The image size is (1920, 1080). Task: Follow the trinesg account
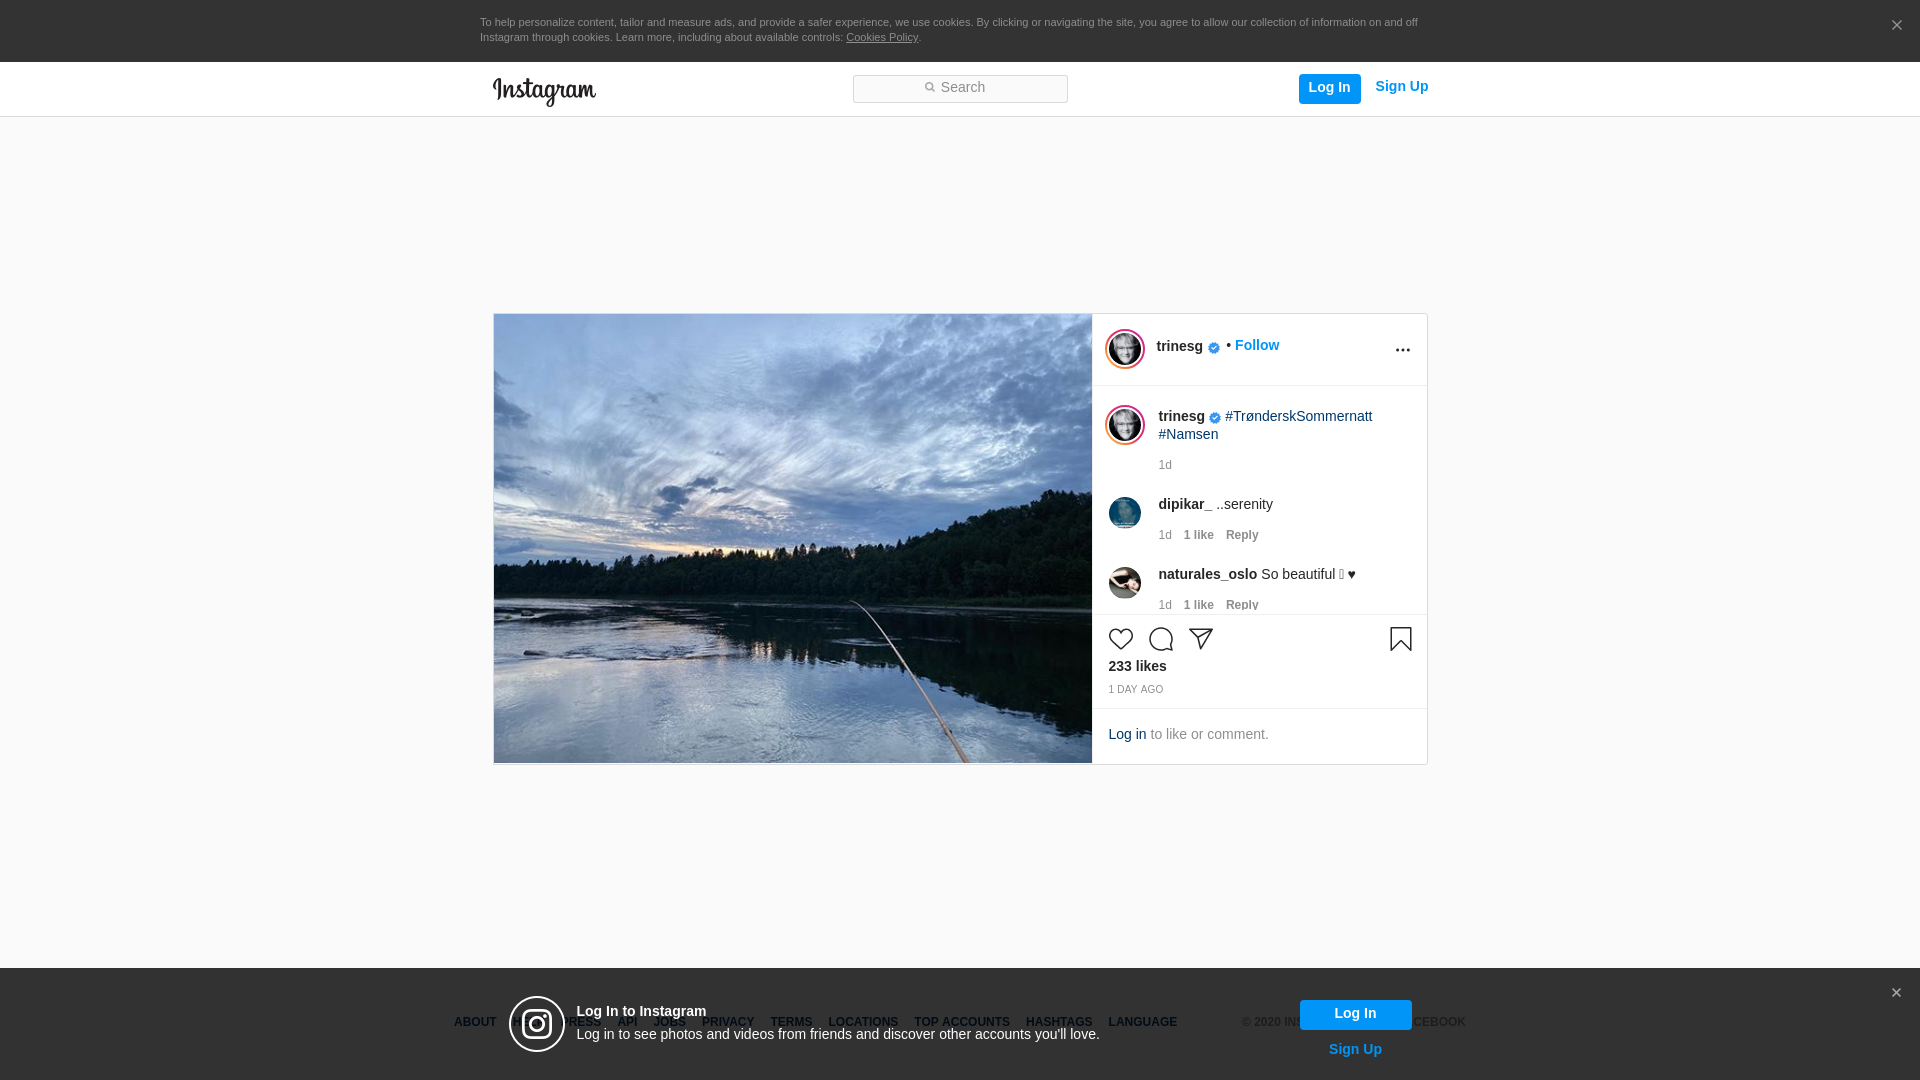pyautogui.click(x=1256, y=345)
